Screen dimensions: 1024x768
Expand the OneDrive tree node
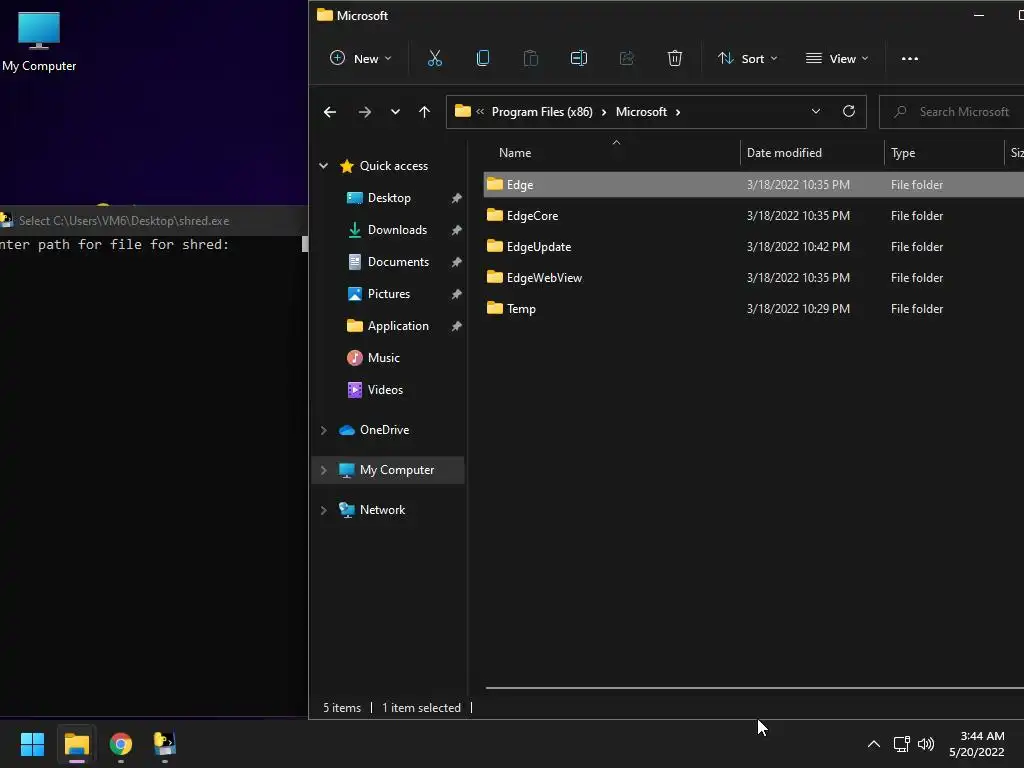(x=323, y=430)
